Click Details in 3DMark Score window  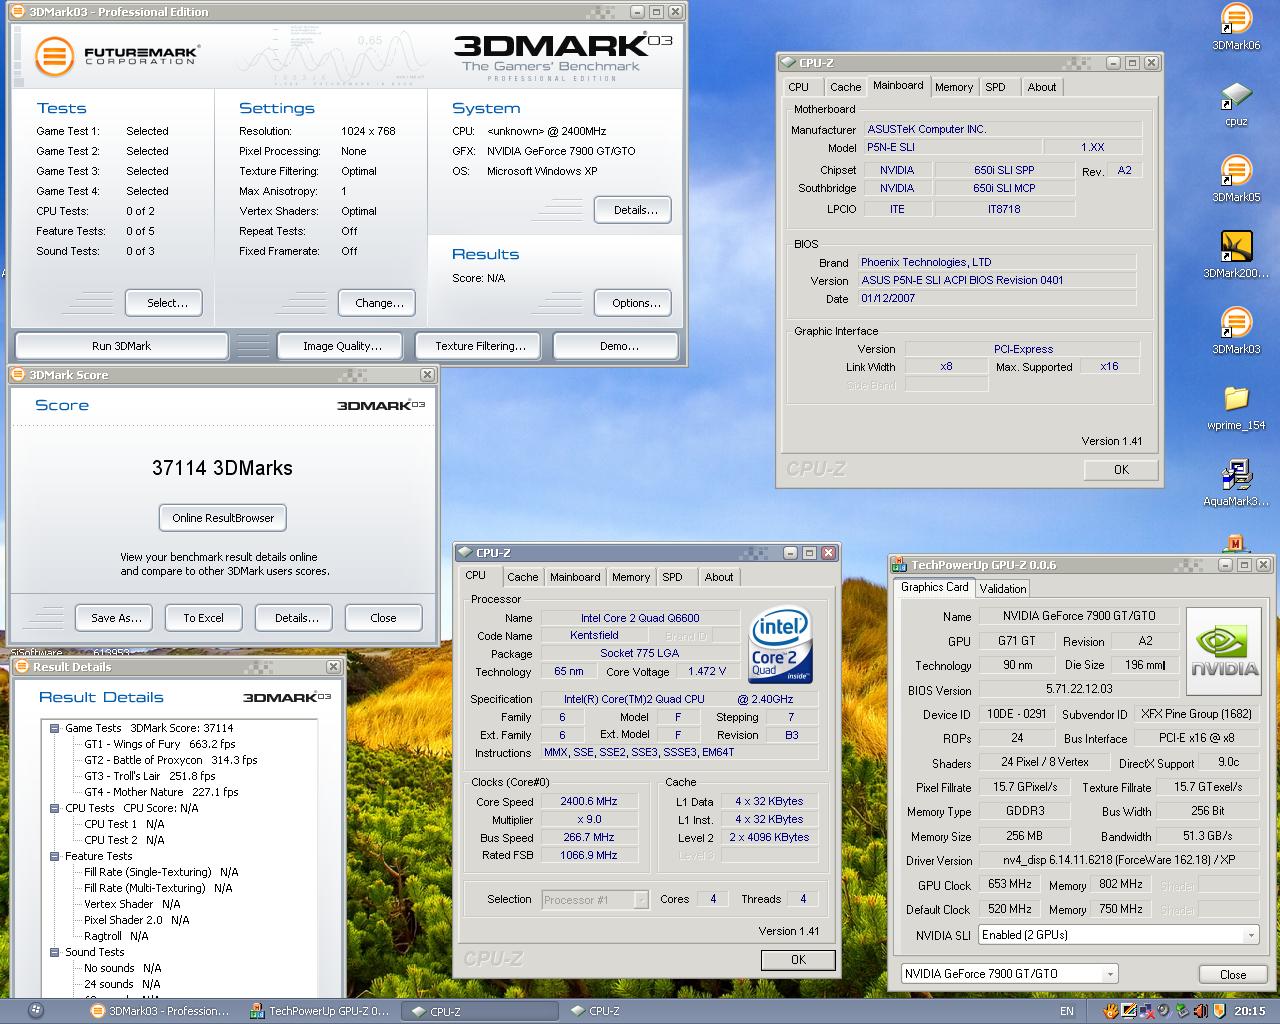[x=296, y=618]
